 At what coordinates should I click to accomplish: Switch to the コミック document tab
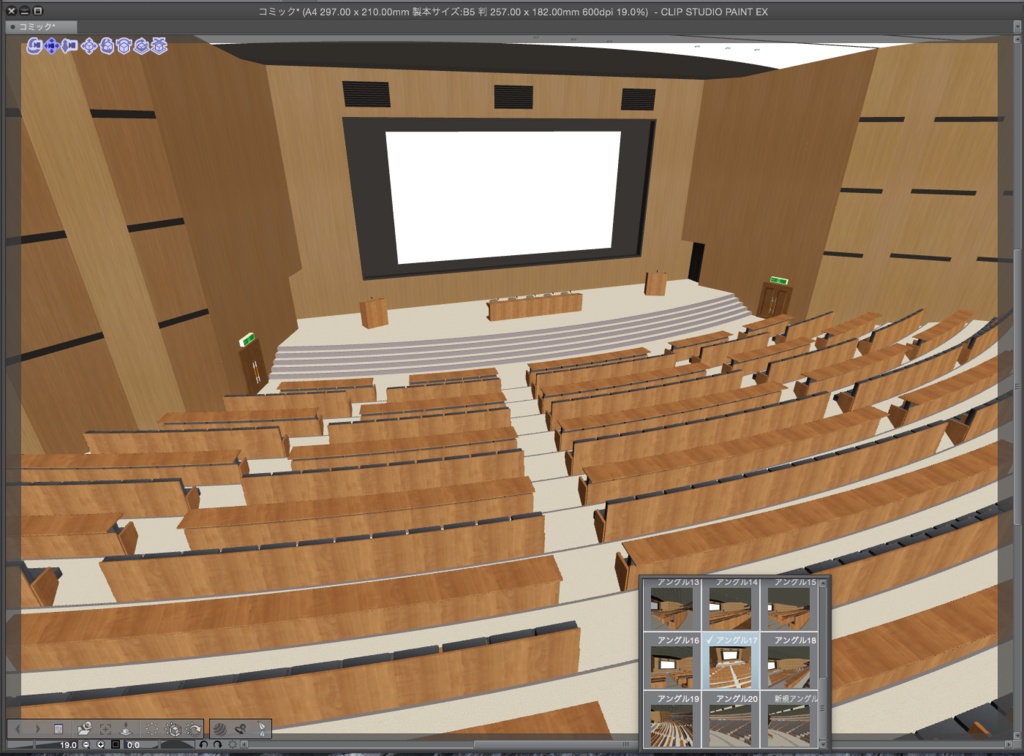click(40, 27)
